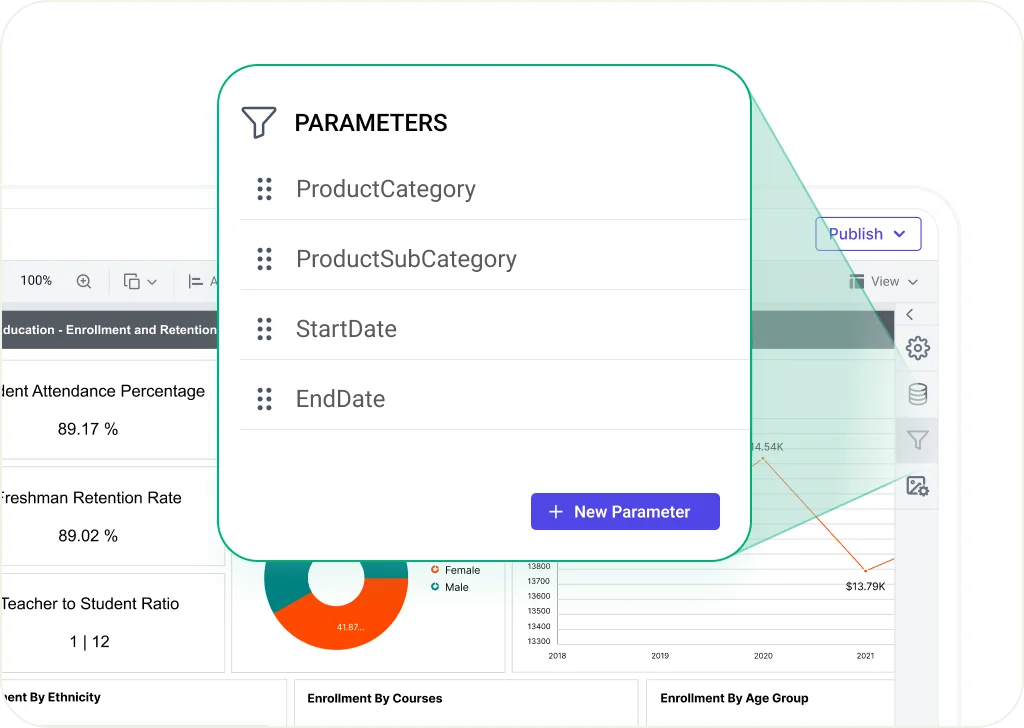The width and height of the screenshot is (1024, 728).
Task: Click the 100% zoom level field
Action: 36,281
